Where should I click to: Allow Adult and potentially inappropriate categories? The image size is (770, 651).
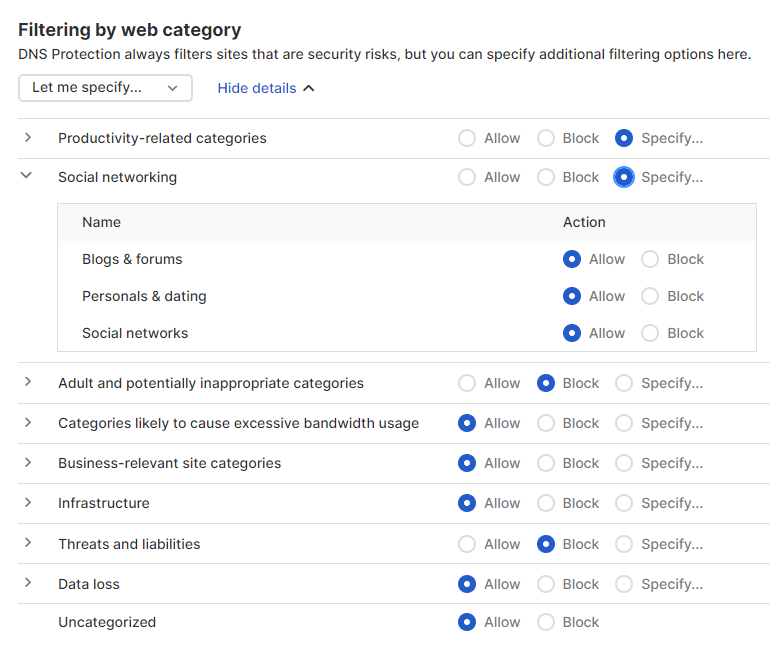(x=467, y=383)
